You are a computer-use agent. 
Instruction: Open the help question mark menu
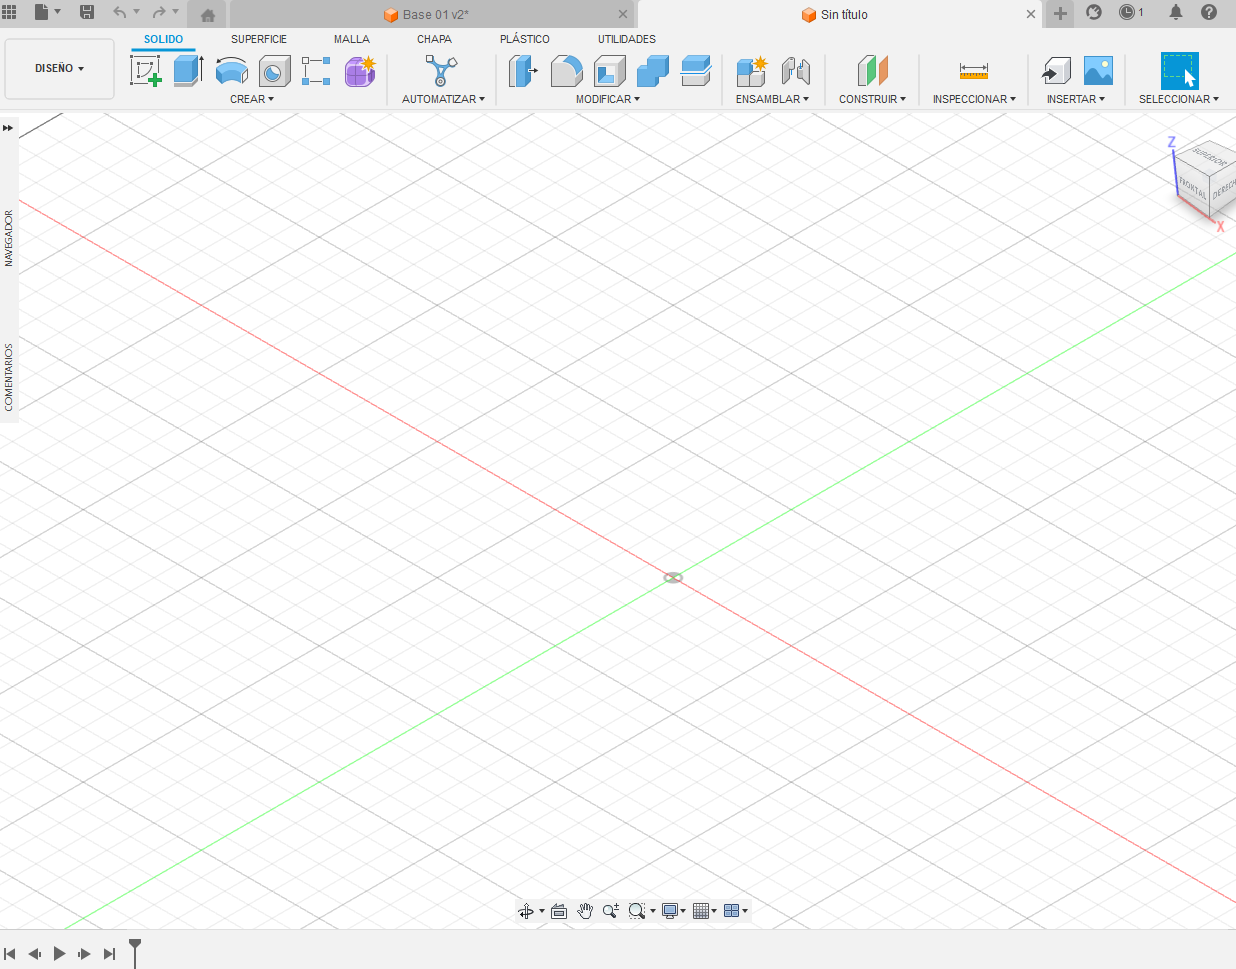[x=1209, y=12]
